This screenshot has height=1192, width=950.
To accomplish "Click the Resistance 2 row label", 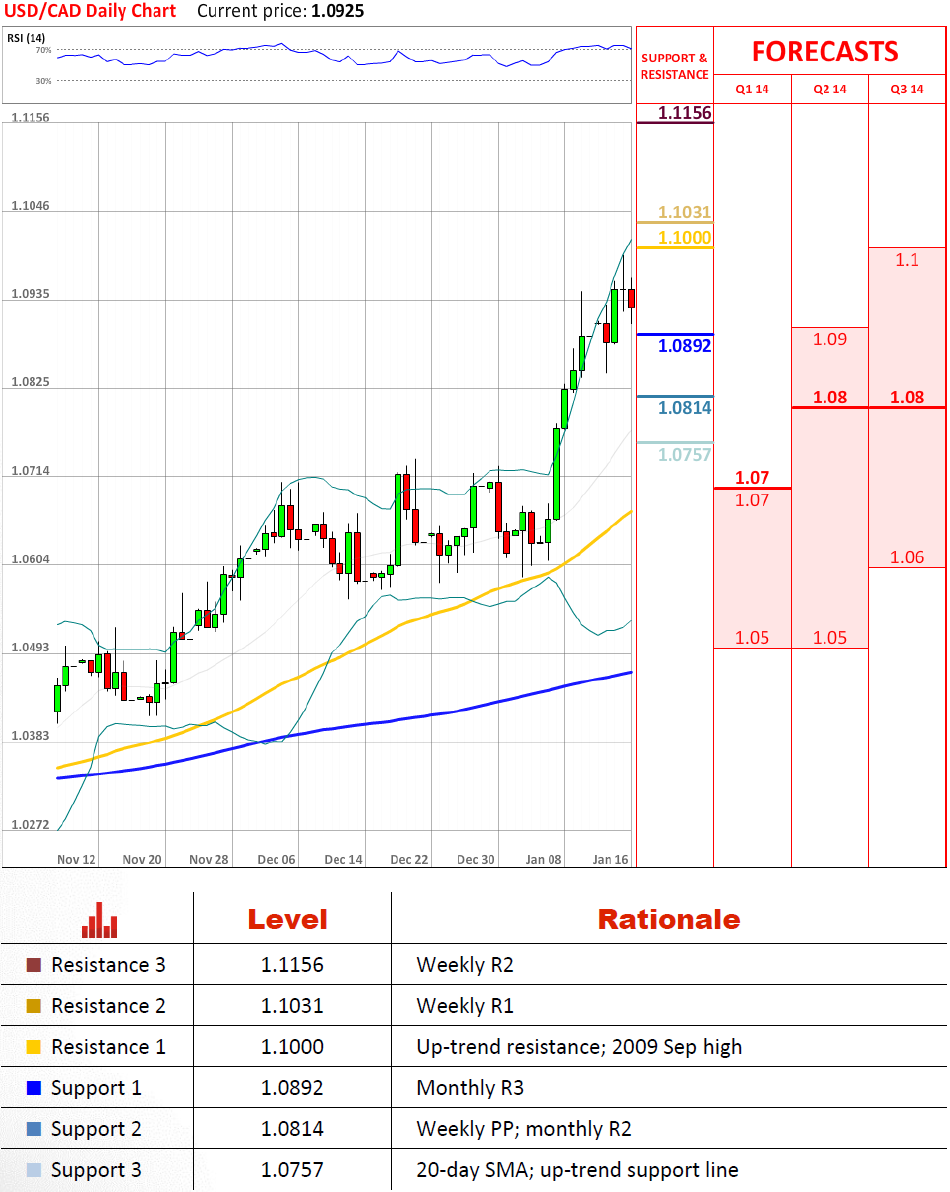I will pyautogui.click(x=108, y=1006).
